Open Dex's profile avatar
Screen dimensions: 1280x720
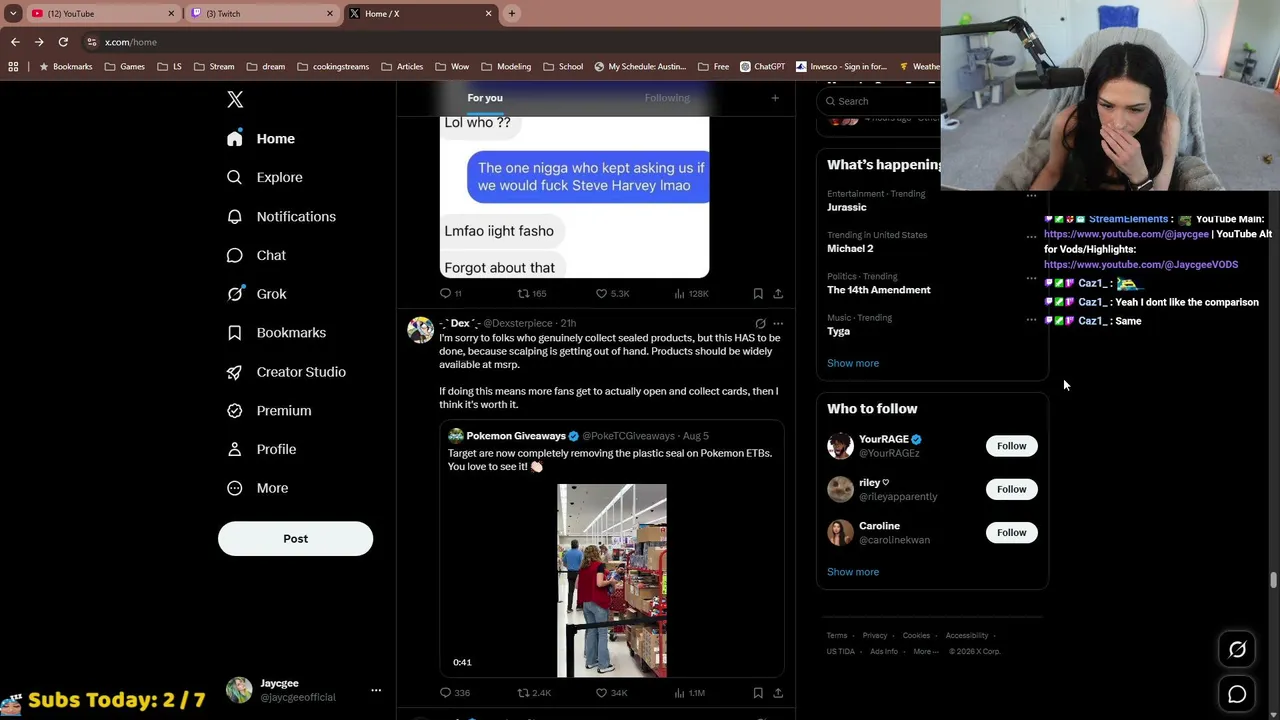coord(420,329)
